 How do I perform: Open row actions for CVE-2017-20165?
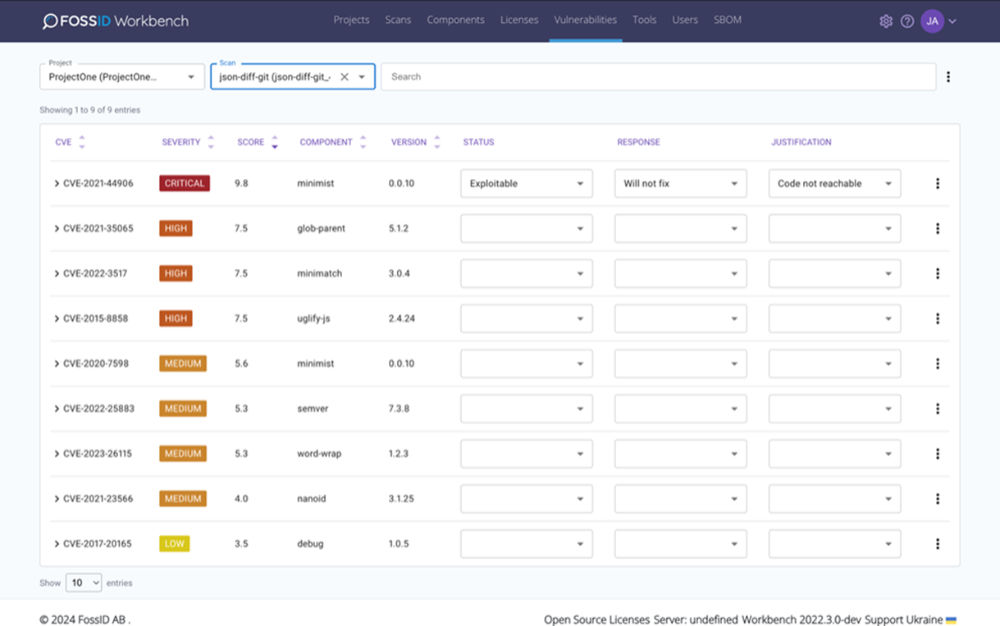click(x=938, y=544)
